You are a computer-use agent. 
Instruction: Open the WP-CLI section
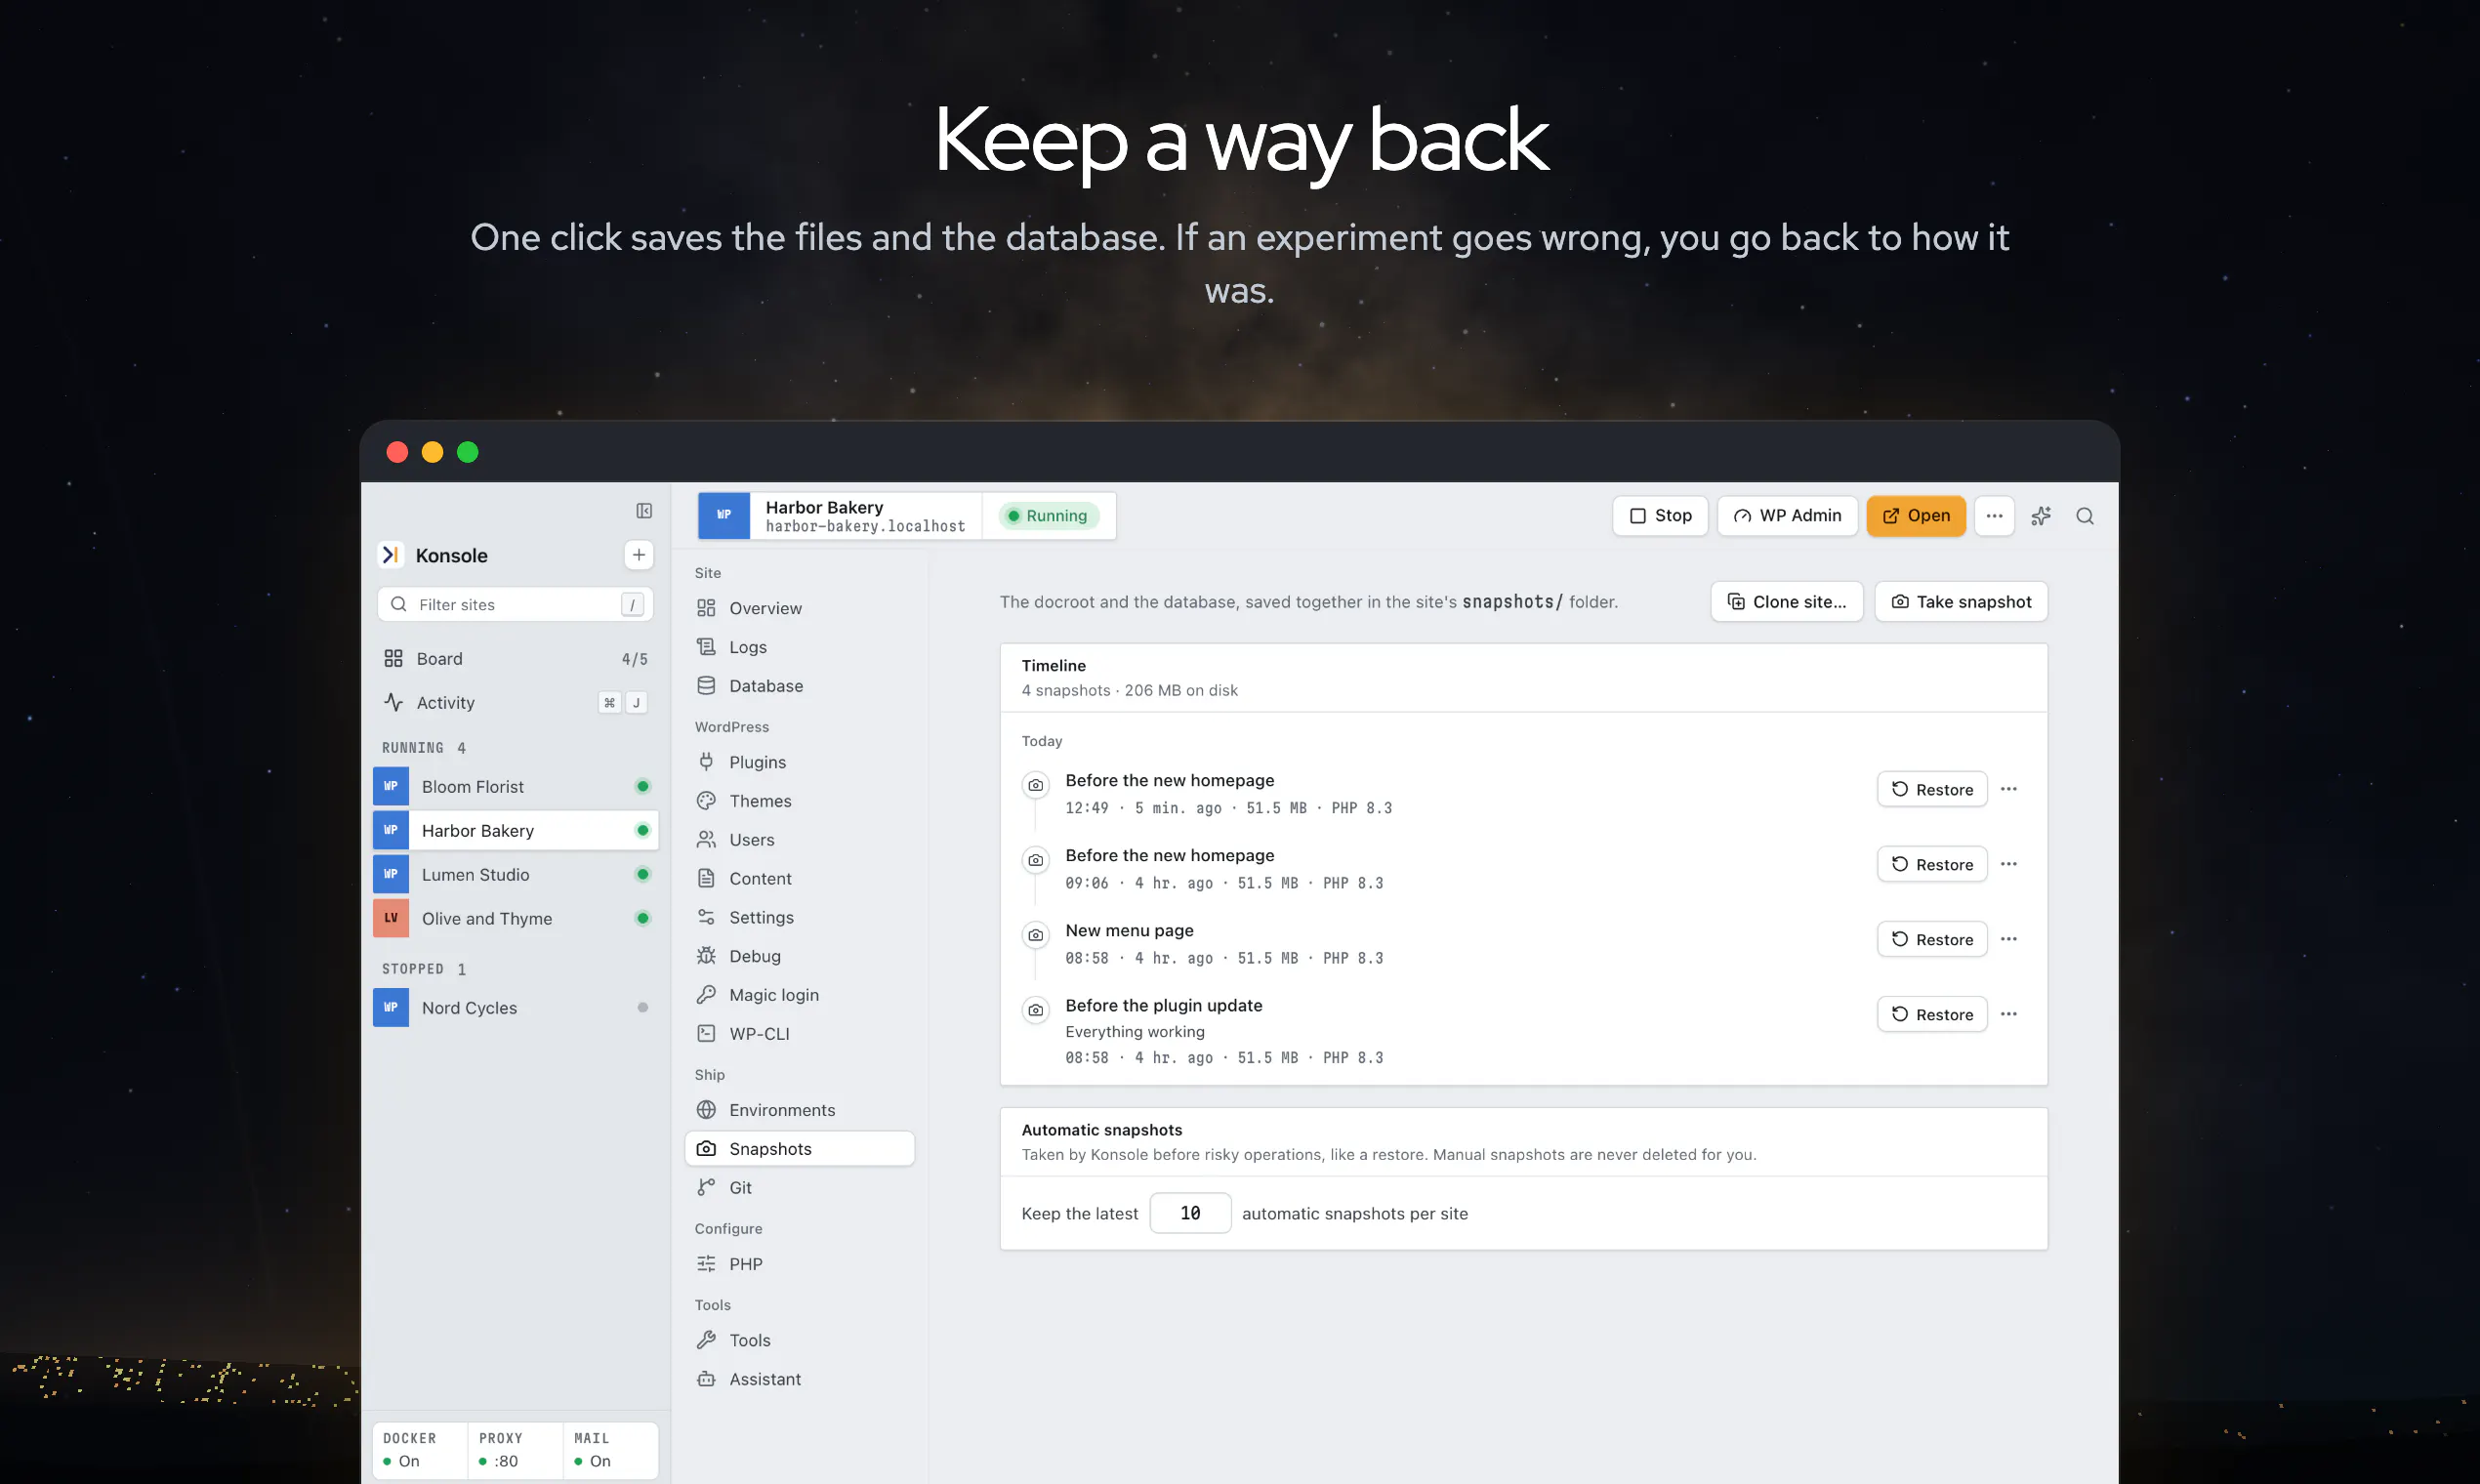pyautogui.click(x=799, y=1034)
